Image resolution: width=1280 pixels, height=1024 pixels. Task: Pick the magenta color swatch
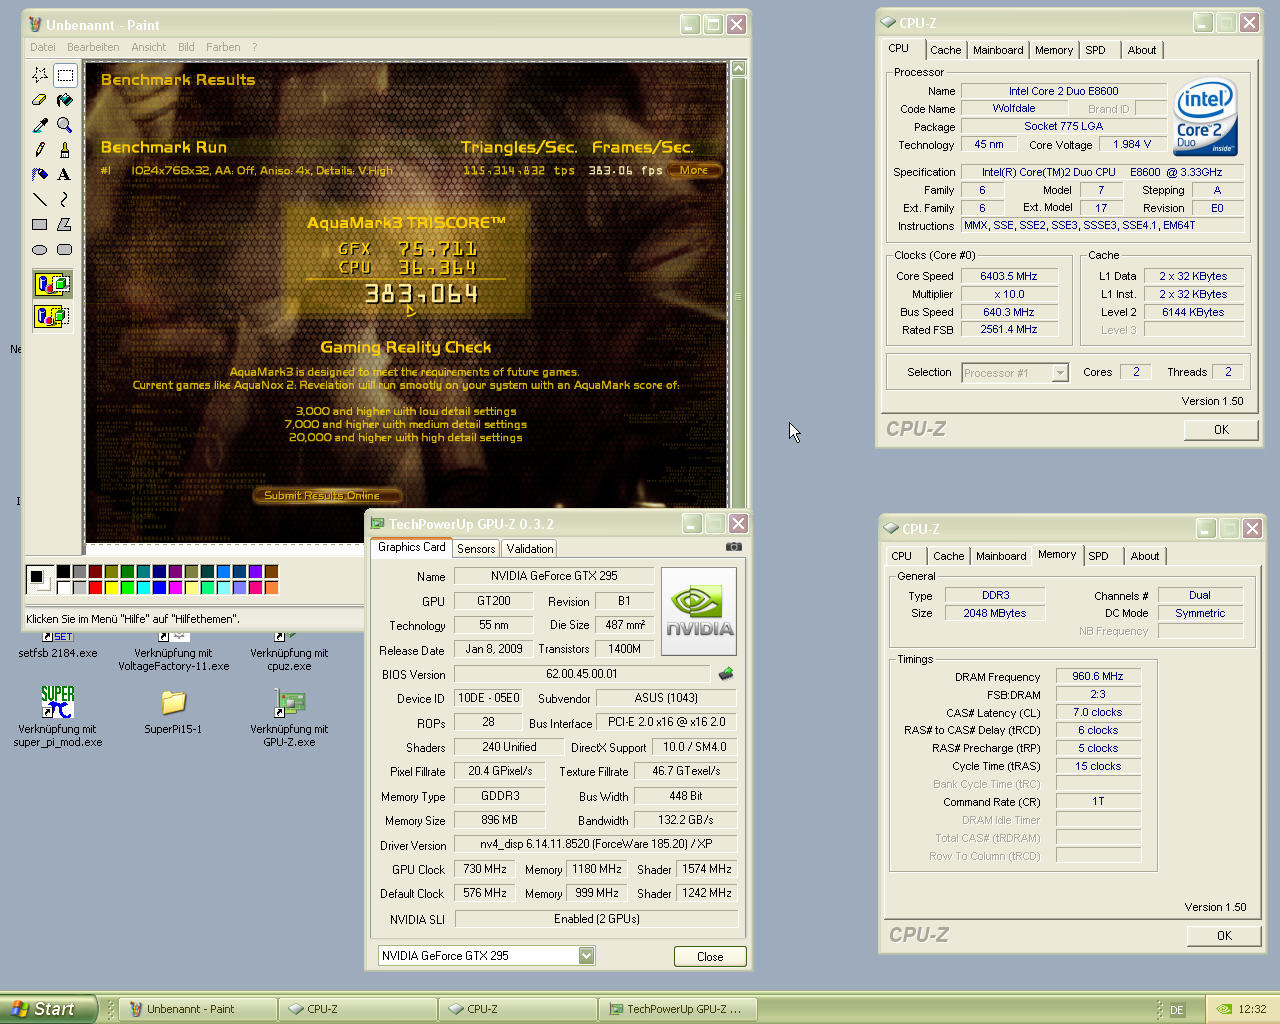coord(175,588)
